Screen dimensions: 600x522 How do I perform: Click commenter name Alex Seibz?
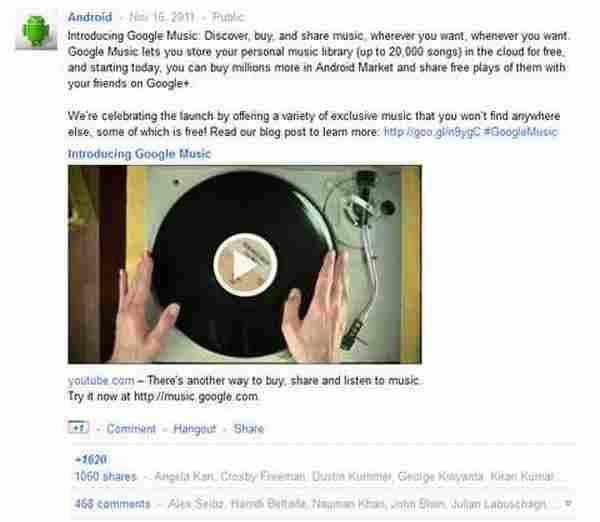(x=196, y=504)
